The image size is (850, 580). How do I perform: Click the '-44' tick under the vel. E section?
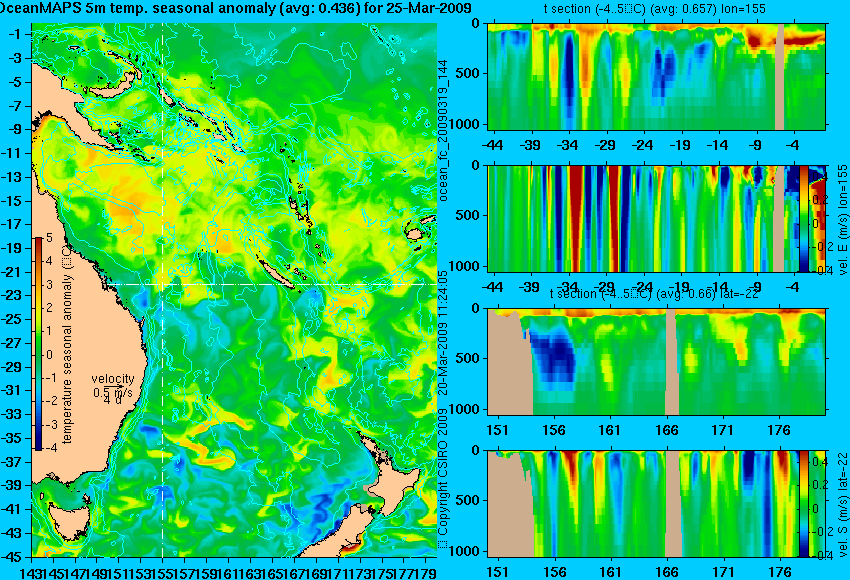click(x=492, y=287)
